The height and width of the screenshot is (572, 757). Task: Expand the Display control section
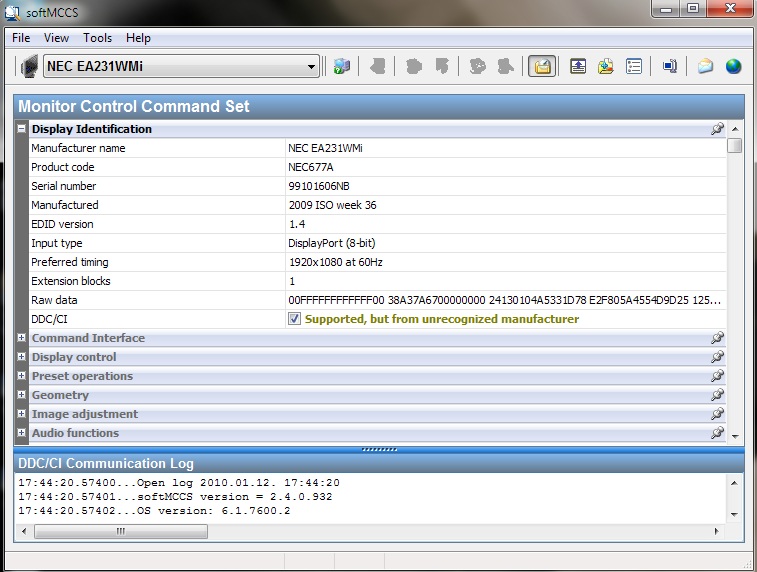(x=21, y=357)
